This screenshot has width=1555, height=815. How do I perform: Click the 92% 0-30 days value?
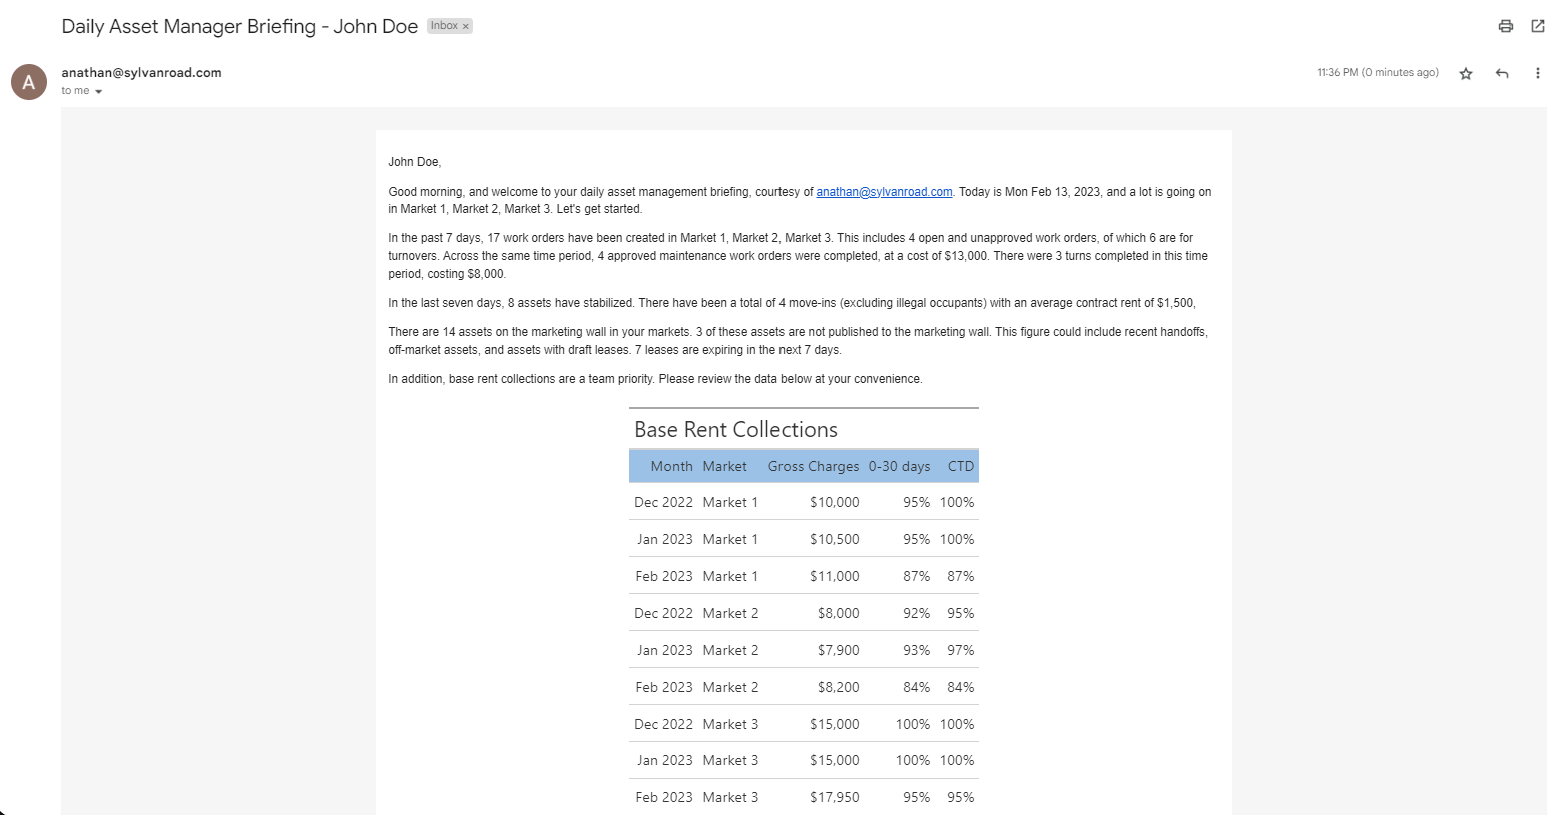pyautogui.click(x=916, y=613)
